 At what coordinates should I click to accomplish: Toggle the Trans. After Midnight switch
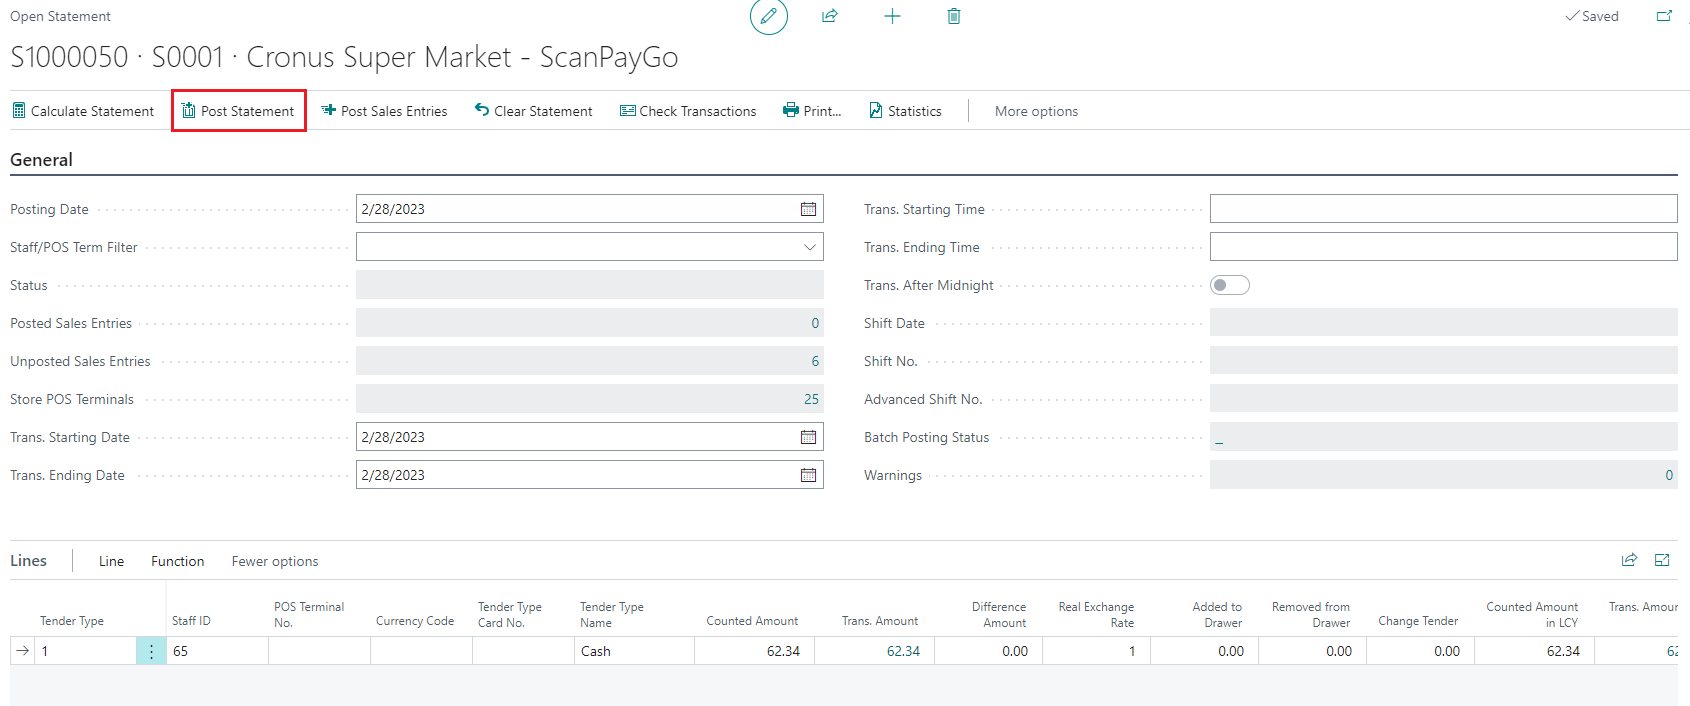coord(1229,285)
